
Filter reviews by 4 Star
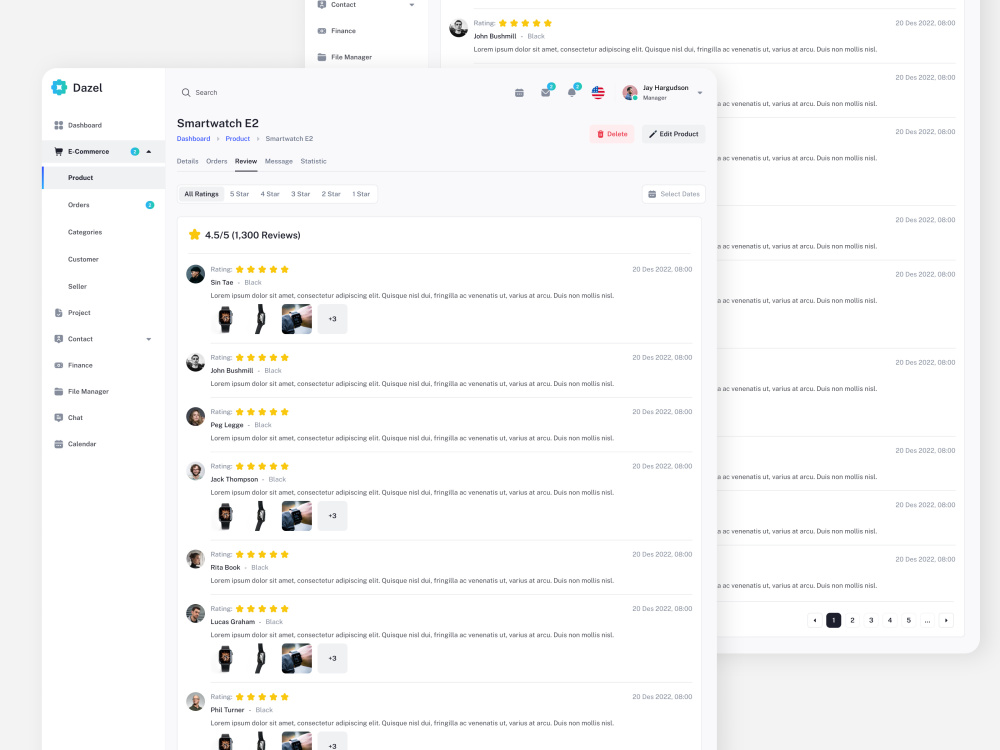tap(270, 194)
